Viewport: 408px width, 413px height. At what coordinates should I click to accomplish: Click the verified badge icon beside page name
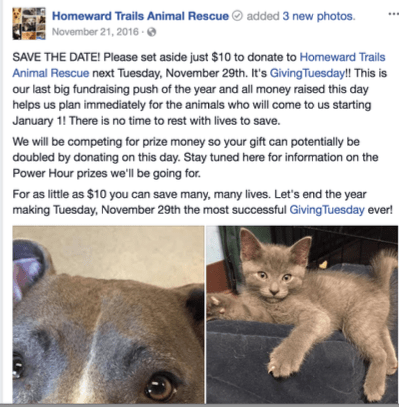(x=237, y=16)
